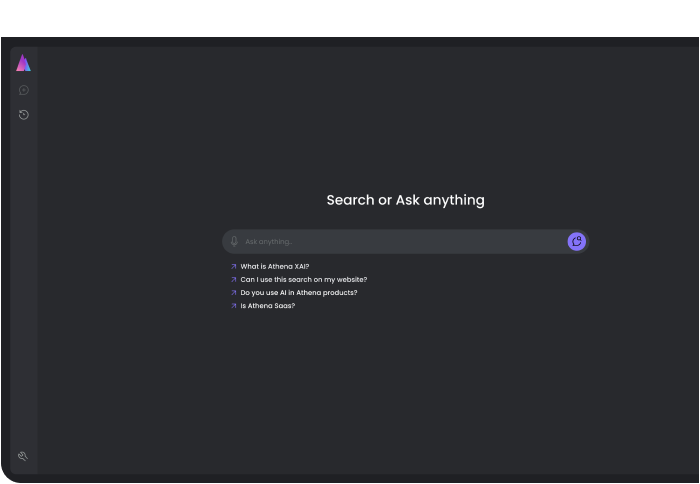Click the 'Search or Ask anything' heading

(x=405, y=200)
